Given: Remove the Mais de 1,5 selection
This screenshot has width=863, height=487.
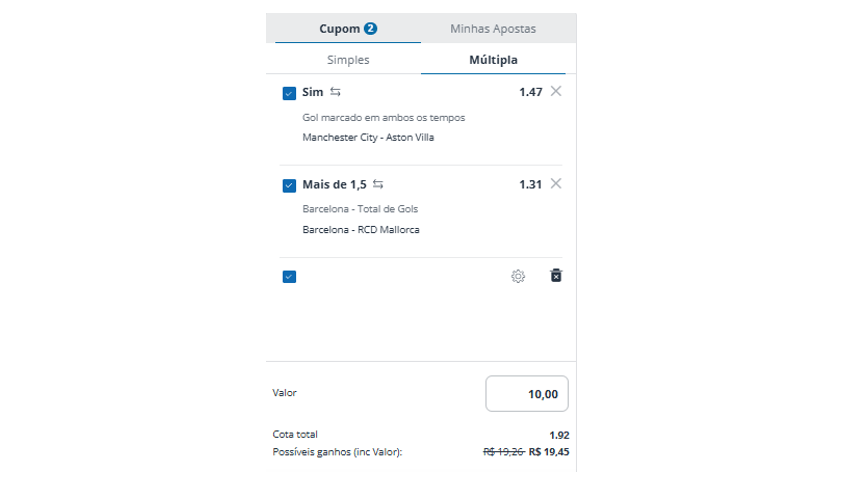Looking at the screenshot, I should click(556, 184).
